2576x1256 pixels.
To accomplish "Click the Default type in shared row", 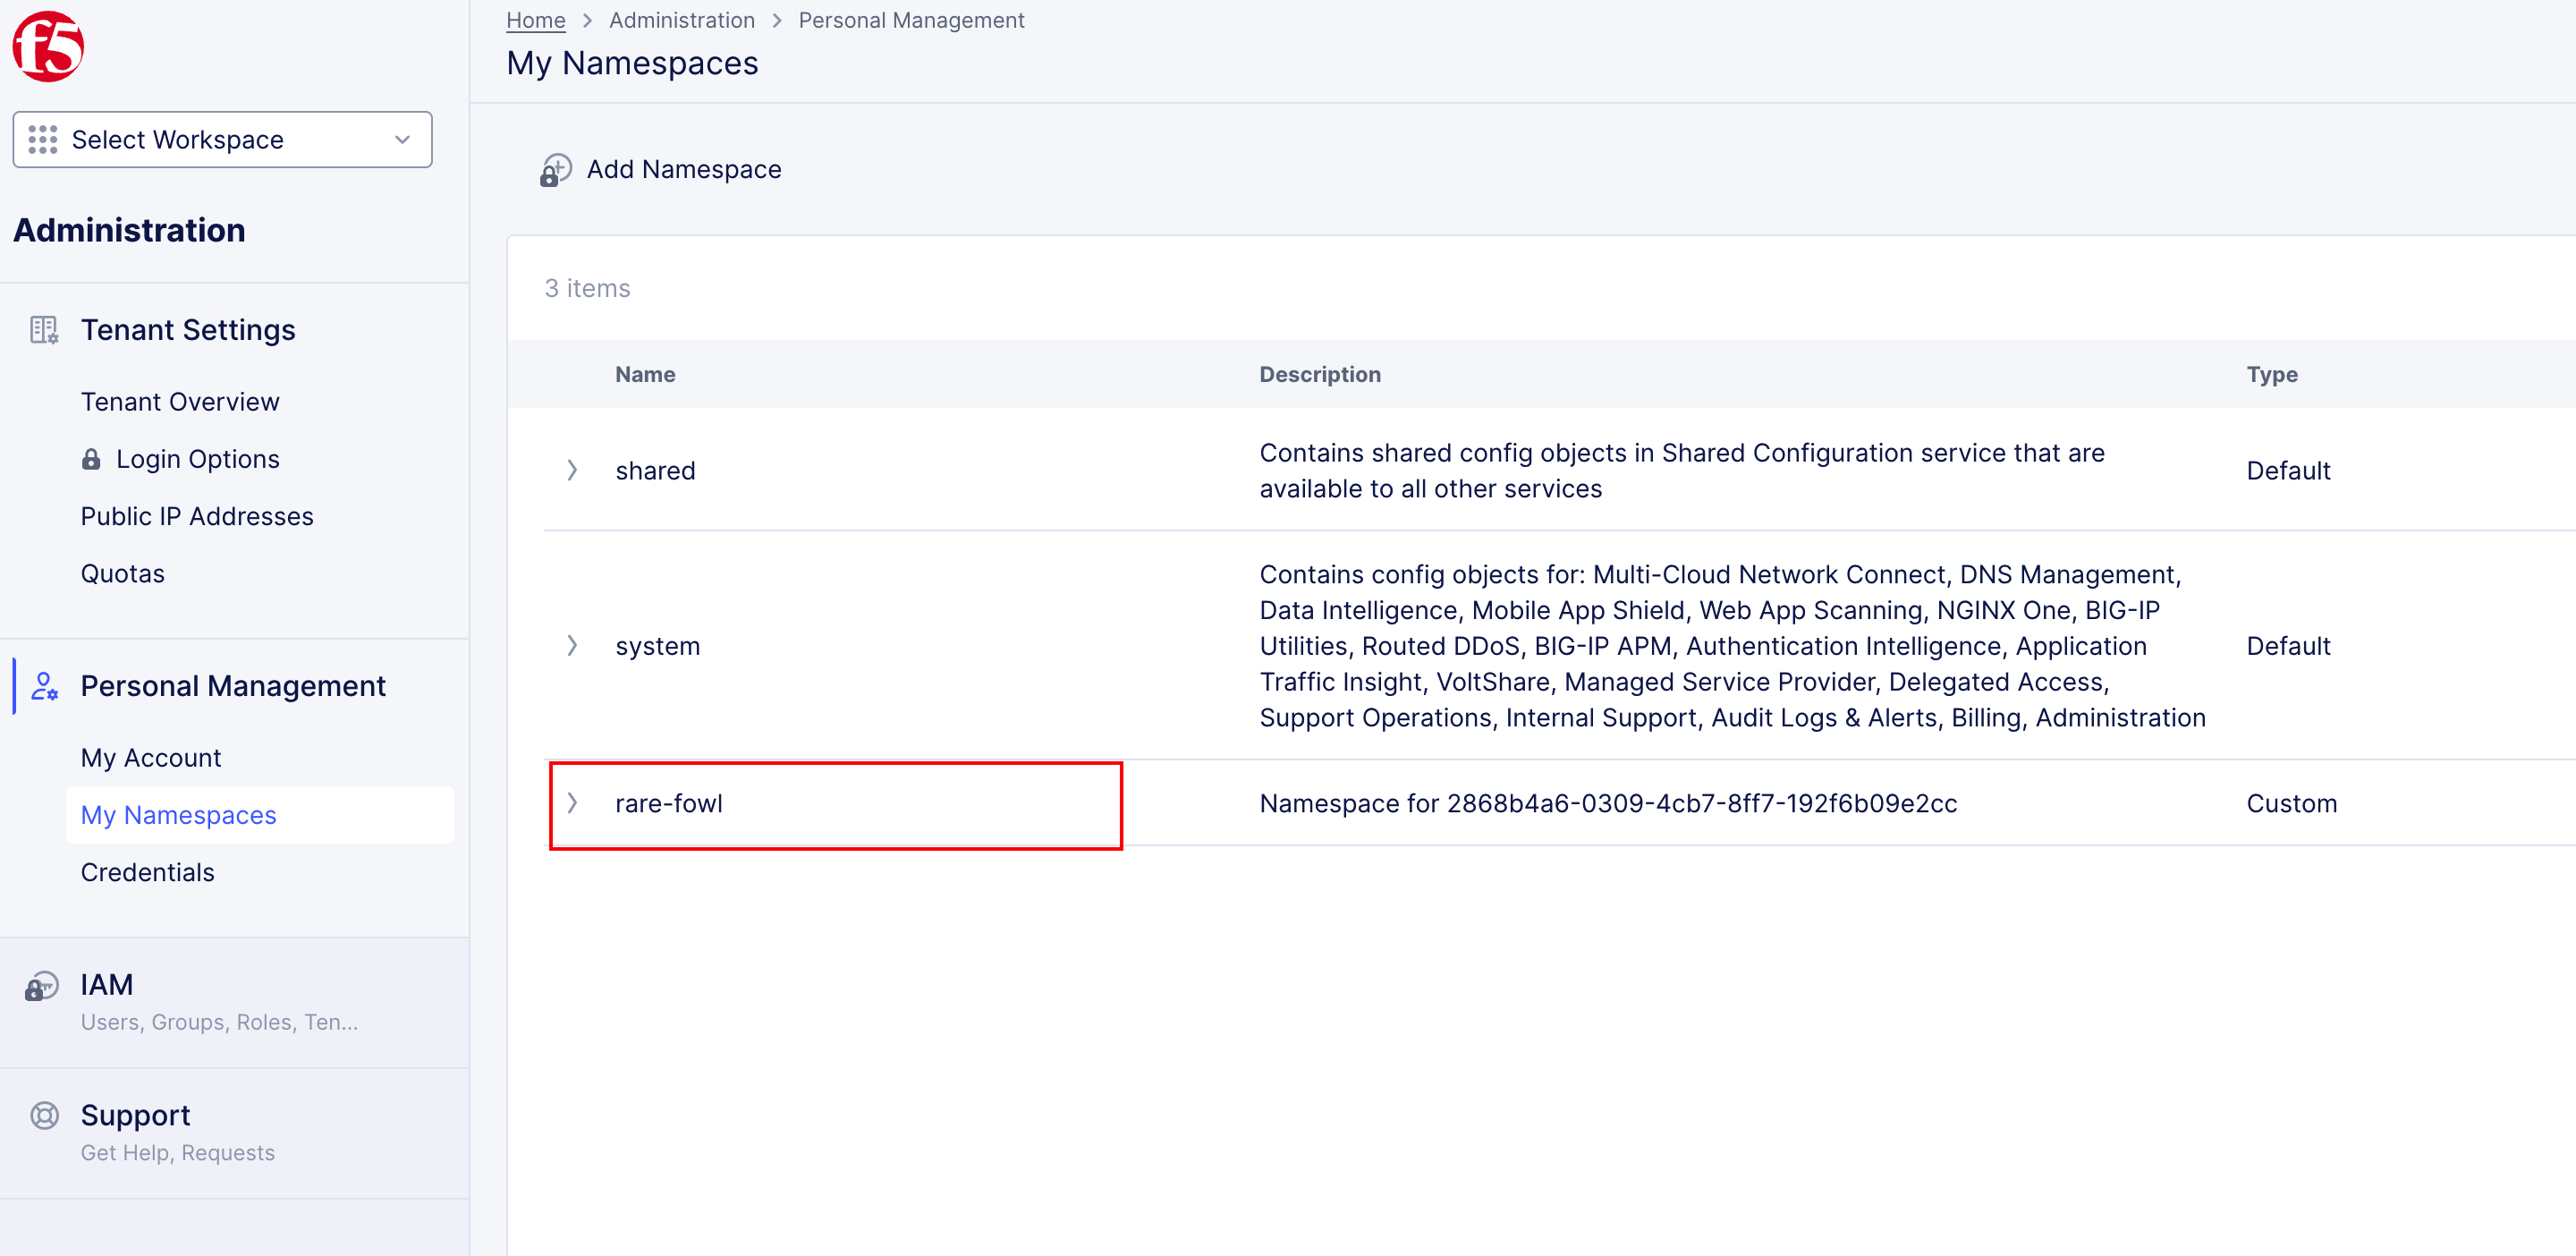I will click(2288, 470).
